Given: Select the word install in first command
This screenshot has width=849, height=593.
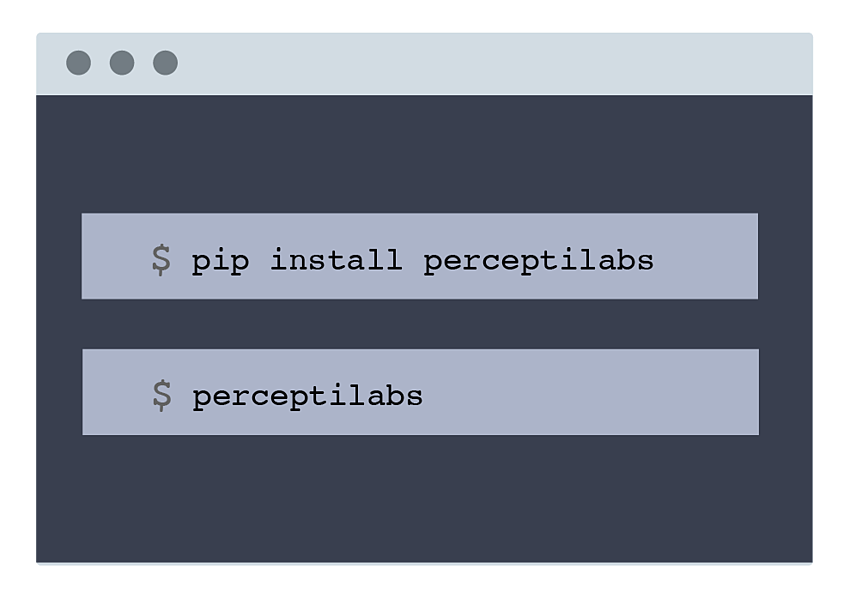Looking at the screenshot, I should 336,259.
